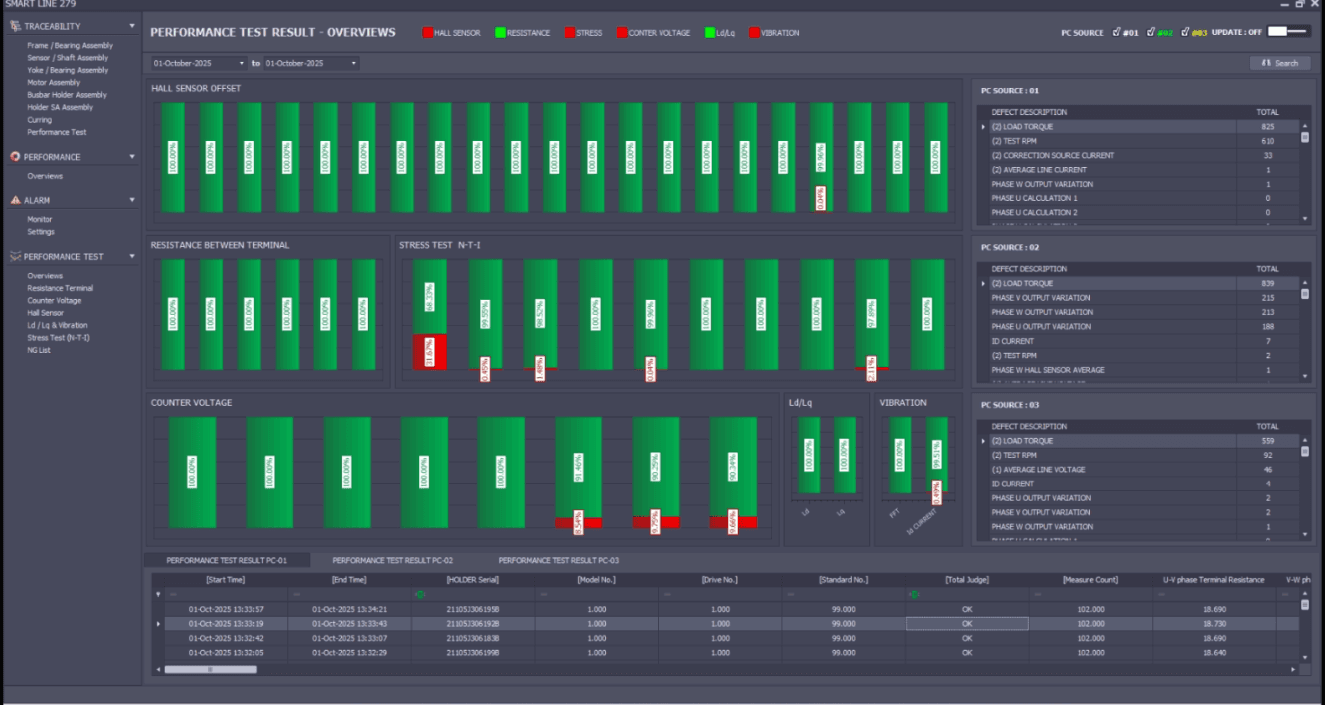Click the binoculars icon on Search button

(1266, 63)
